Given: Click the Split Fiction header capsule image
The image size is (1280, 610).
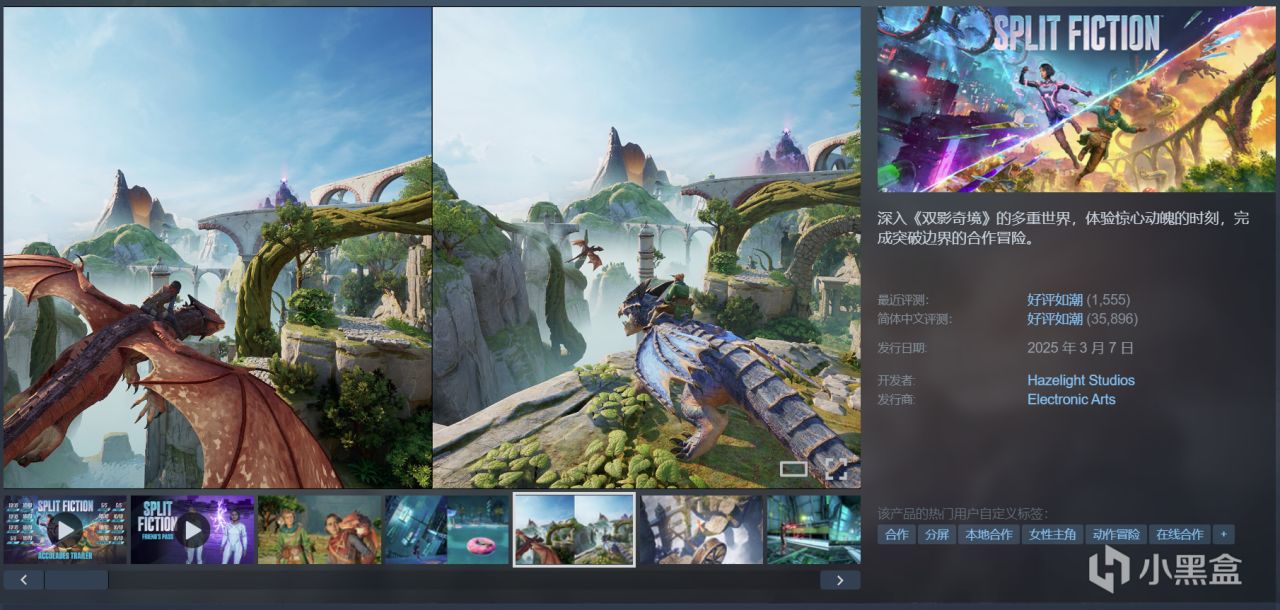Looking at the screenshot, I should 1076,100.
